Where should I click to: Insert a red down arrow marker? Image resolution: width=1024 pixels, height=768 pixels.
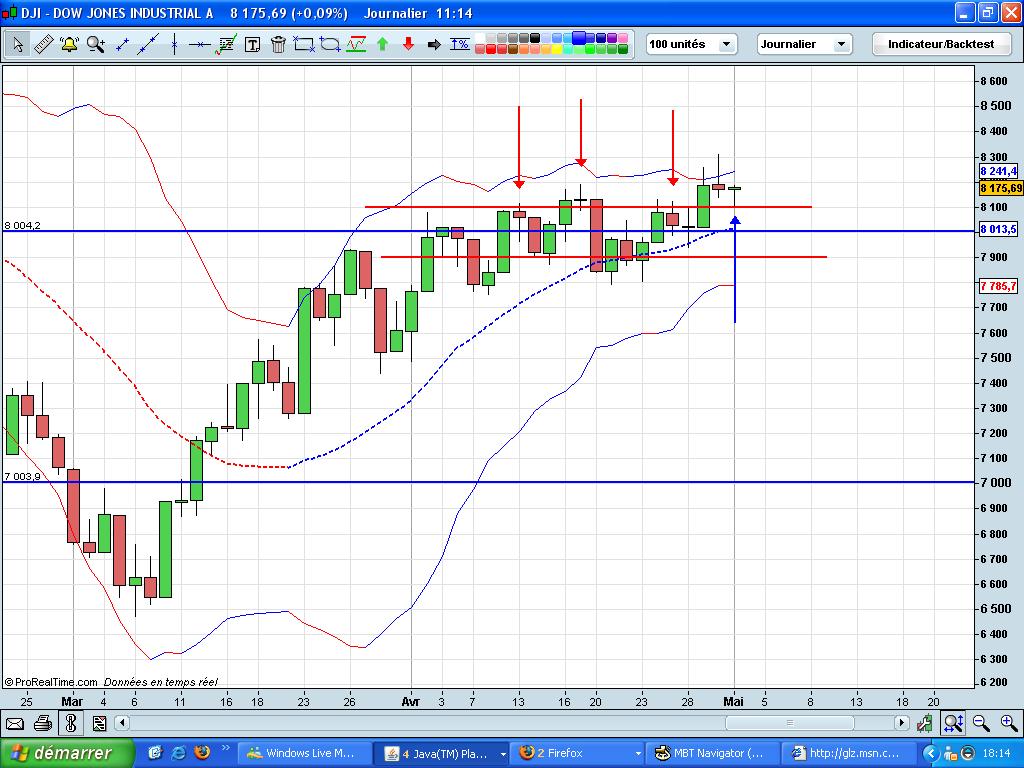(408, 44)
